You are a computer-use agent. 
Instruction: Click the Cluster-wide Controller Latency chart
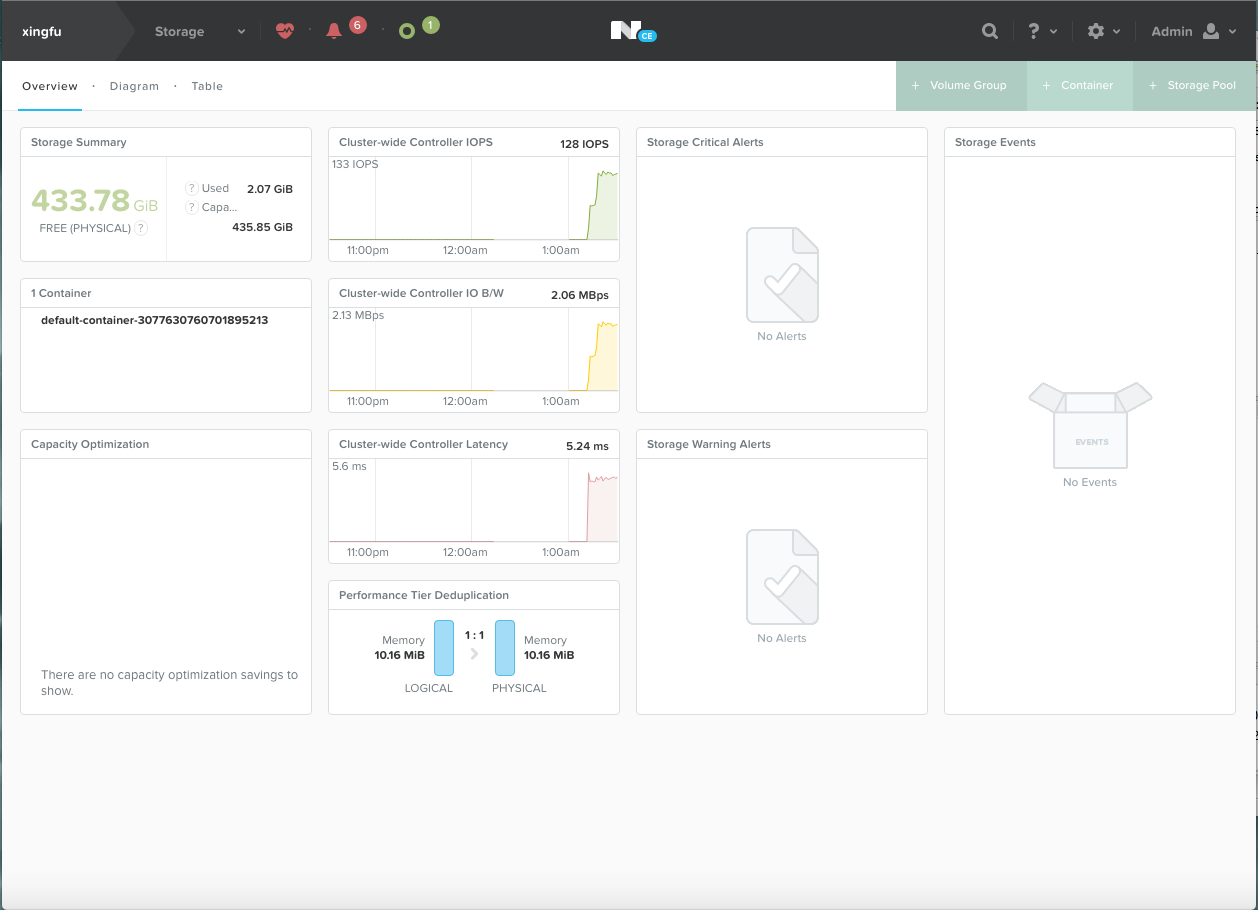(474, 501)
